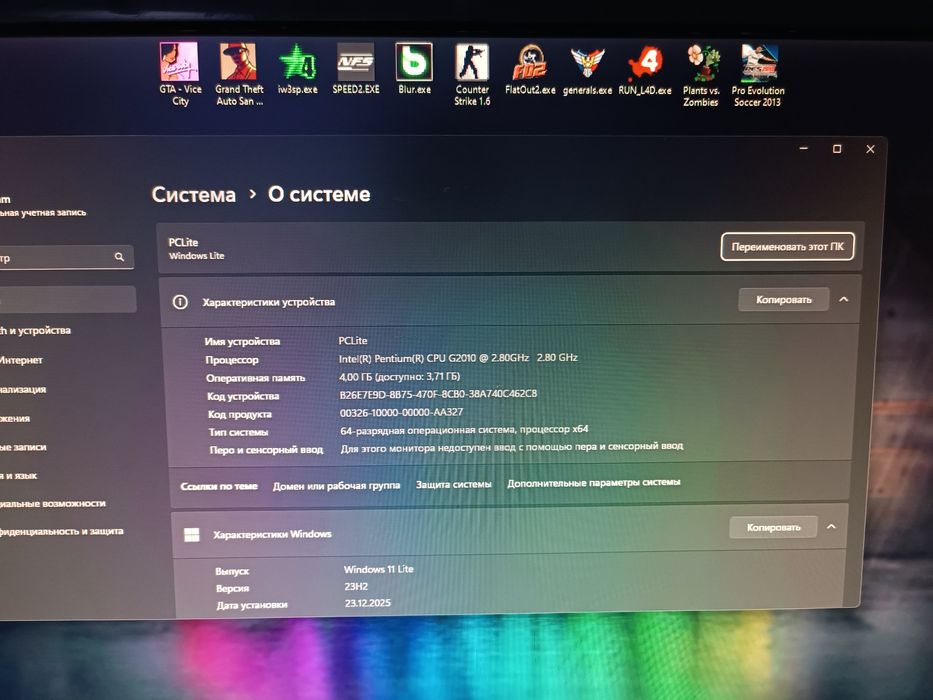Close the Settings window
This screenshot has height=700, width=933.
pos(871,149)
